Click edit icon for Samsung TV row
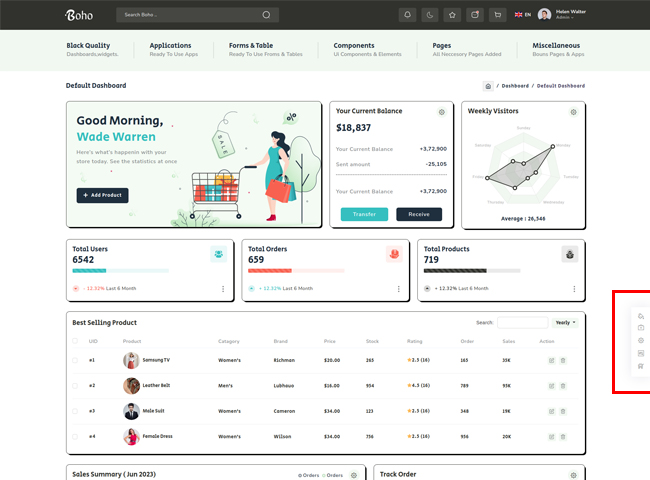This screenshot has width=650, height=480. click(x=551, y=360)
